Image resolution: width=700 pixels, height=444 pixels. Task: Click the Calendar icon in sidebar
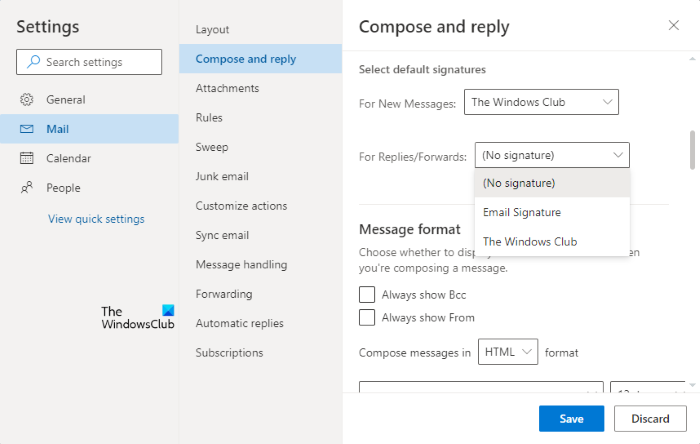tap(27, 158)
